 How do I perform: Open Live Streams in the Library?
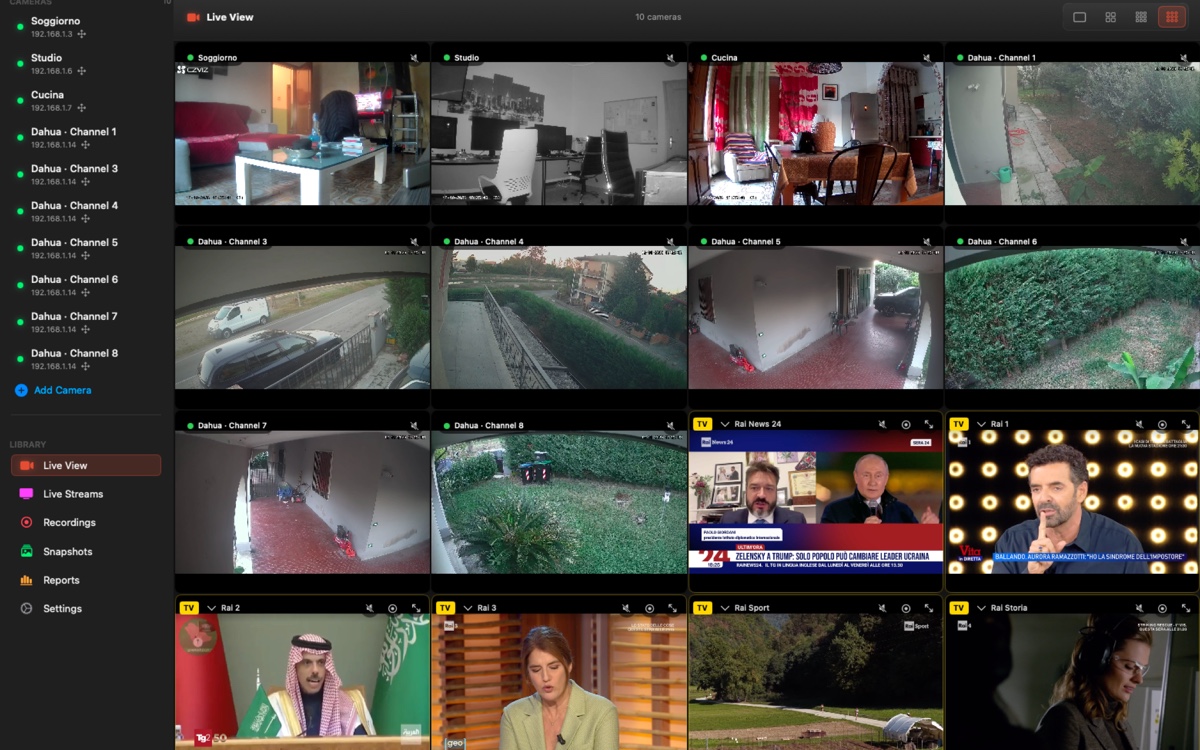pyautogui.click(x=86, y=494)
